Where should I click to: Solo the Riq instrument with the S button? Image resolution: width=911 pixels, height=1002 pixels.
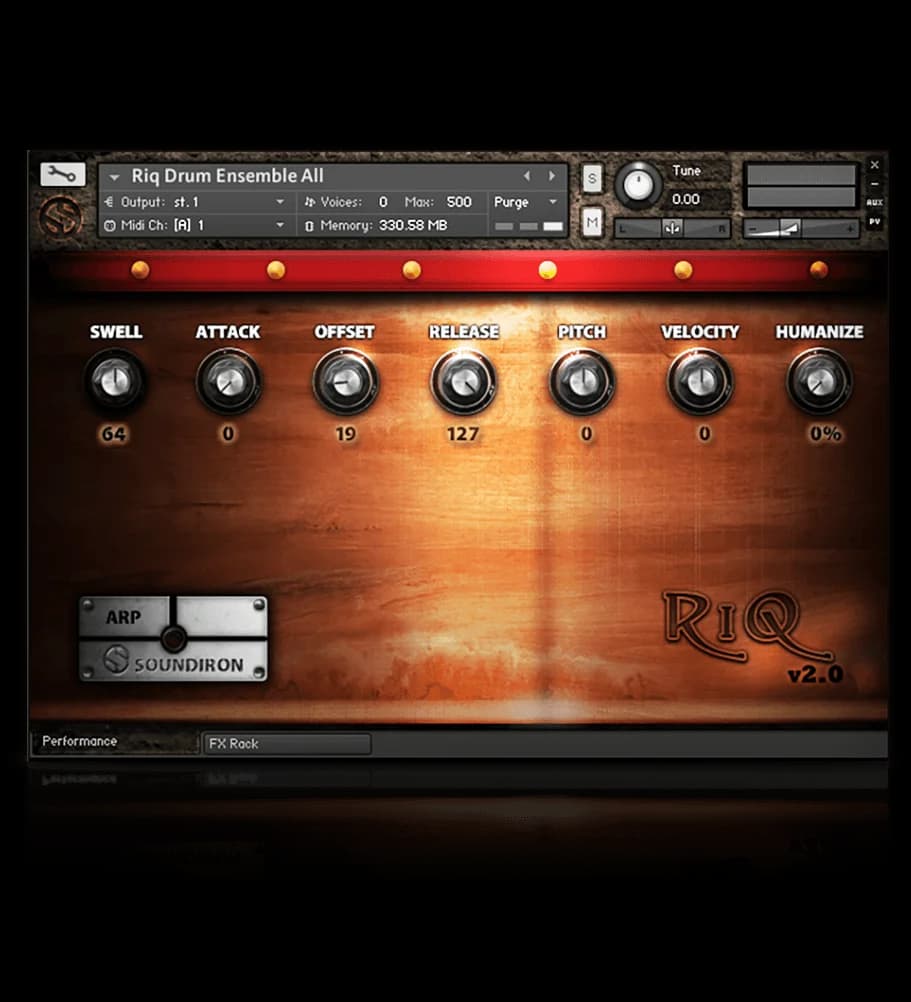point(592,177)
